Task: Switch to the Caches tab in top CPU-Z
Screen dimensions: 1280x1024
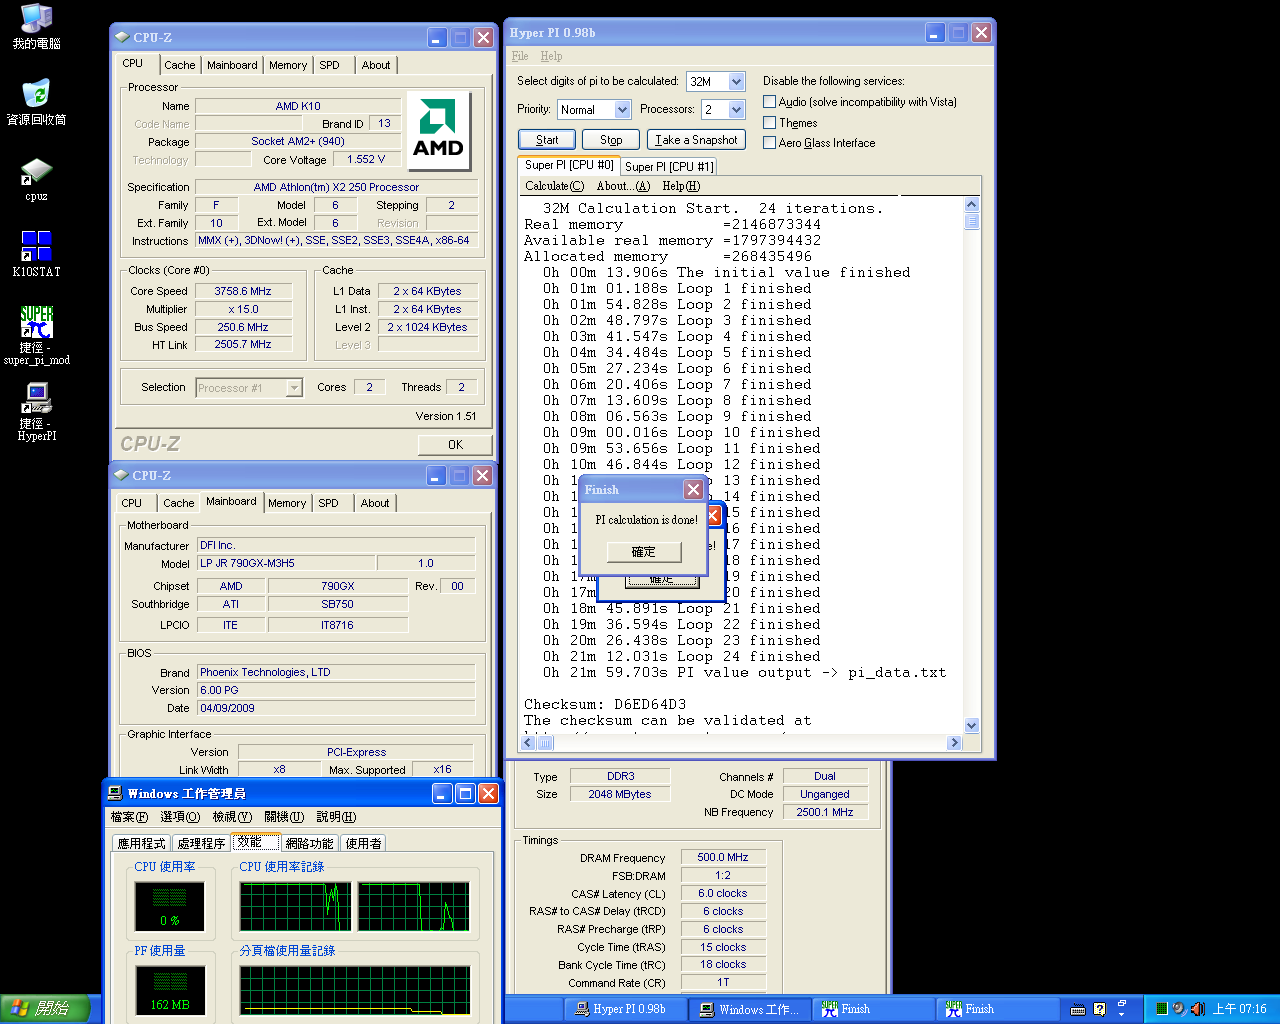Action: pyautogui.click(x=180, y=65)
